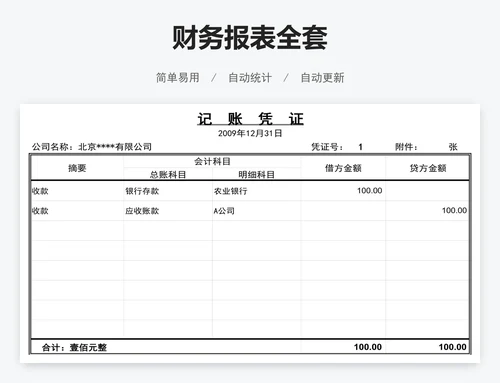This screenshot has height=383, width=500.
Task: Select the voucher number value 1
Action: (x=360, y=147)
